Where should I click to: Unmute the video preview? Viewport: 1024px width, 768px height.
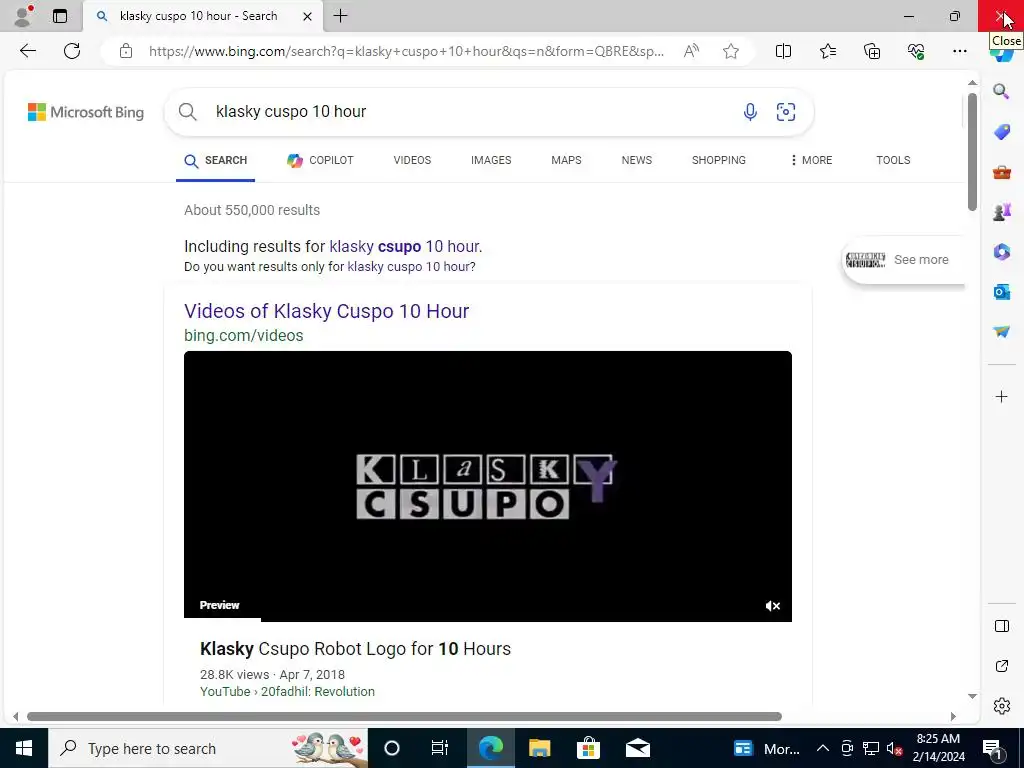click(x=773, y=605)
